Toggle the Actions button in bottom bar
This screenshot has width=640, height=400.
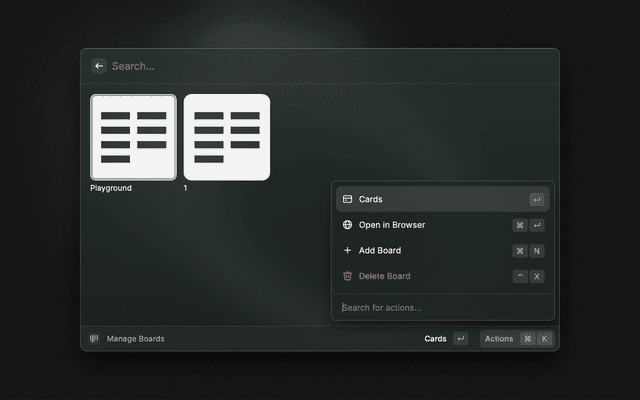[499, 339]
